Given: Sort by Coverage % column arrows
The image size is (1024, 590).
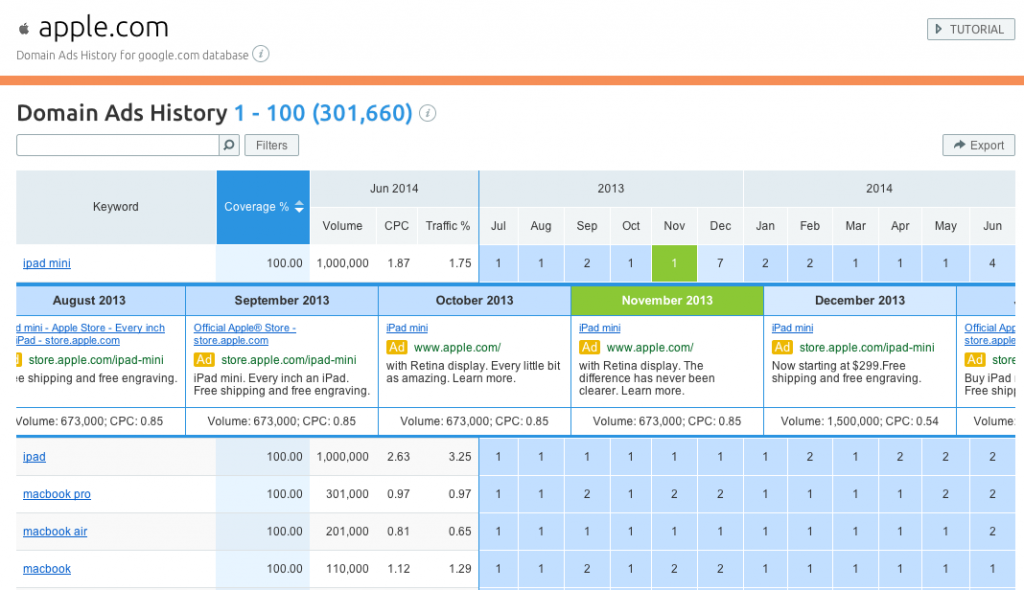Looking at the screenshot, I should tap(299, 207).
